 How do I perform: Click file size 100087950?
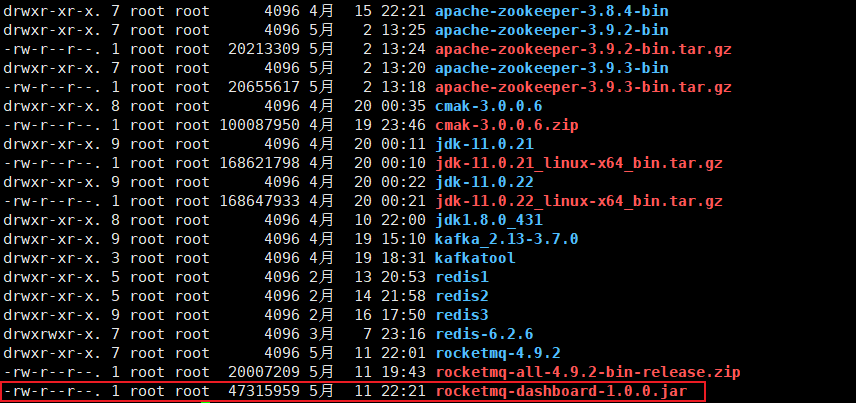[x=260, y=125]
